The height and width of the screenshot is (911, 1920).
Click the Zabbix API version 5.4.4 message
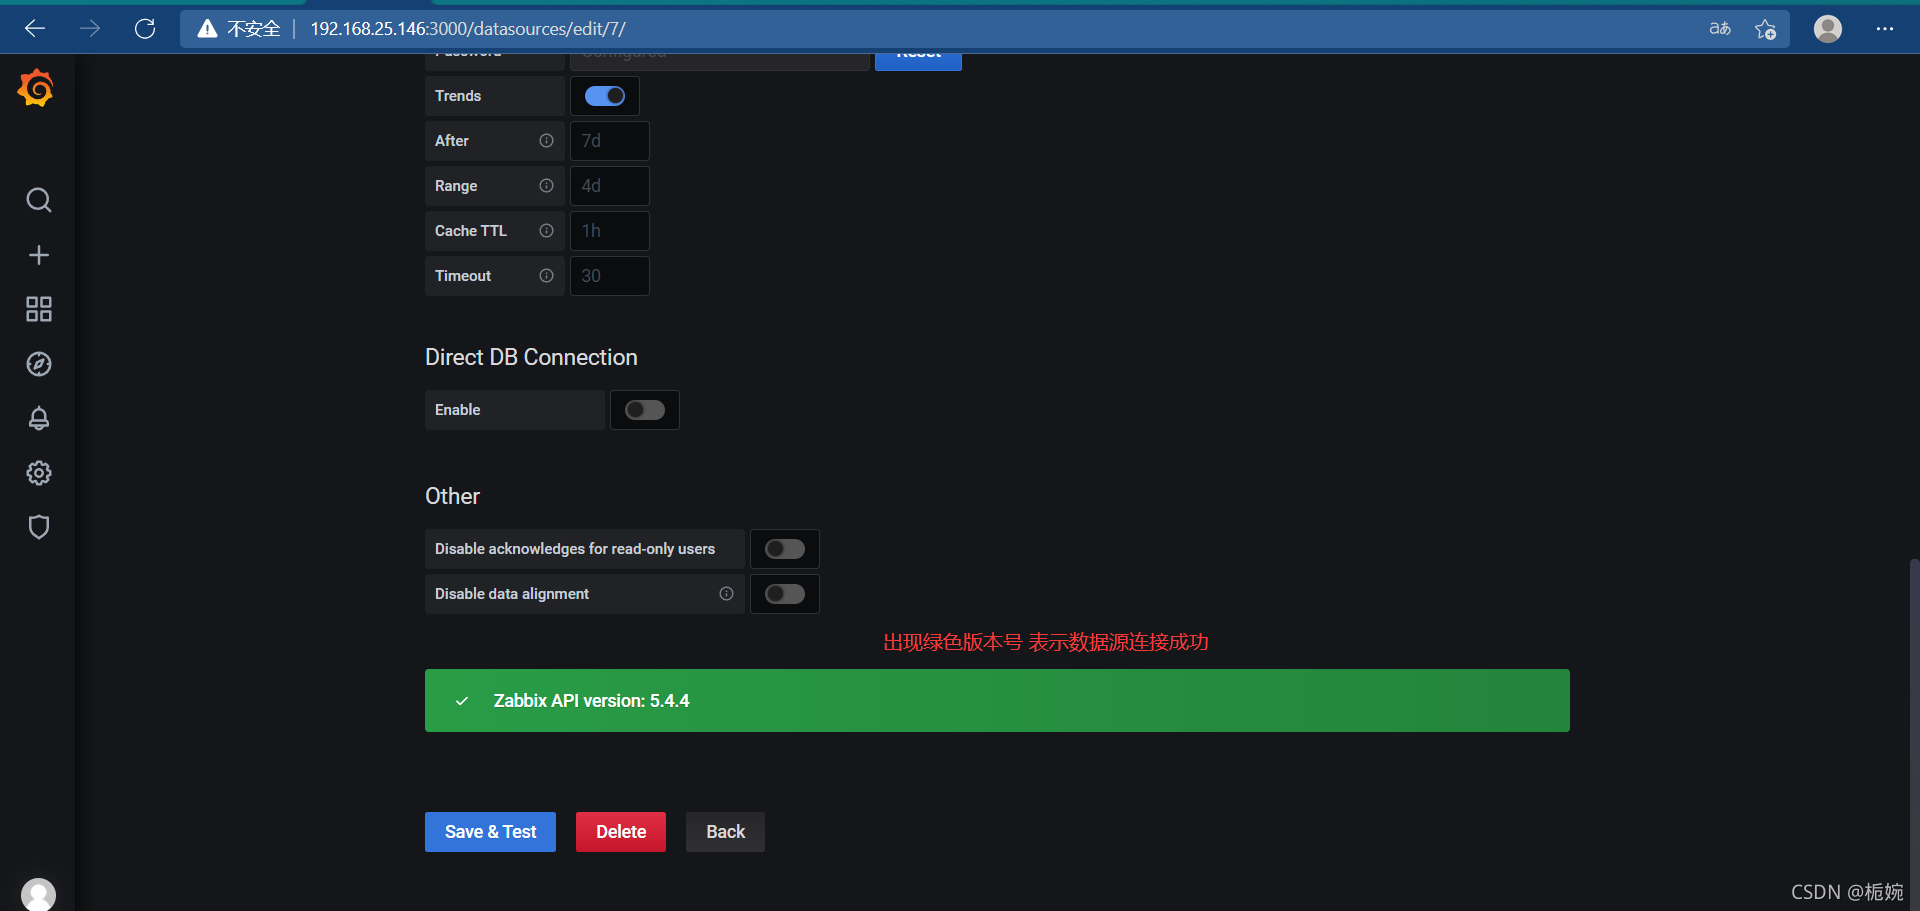[x=997, y=701]
